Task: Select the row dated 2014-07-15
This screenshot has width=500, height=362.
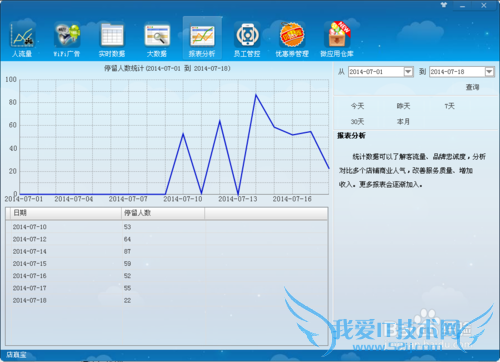Action: [x=167, y=264]
